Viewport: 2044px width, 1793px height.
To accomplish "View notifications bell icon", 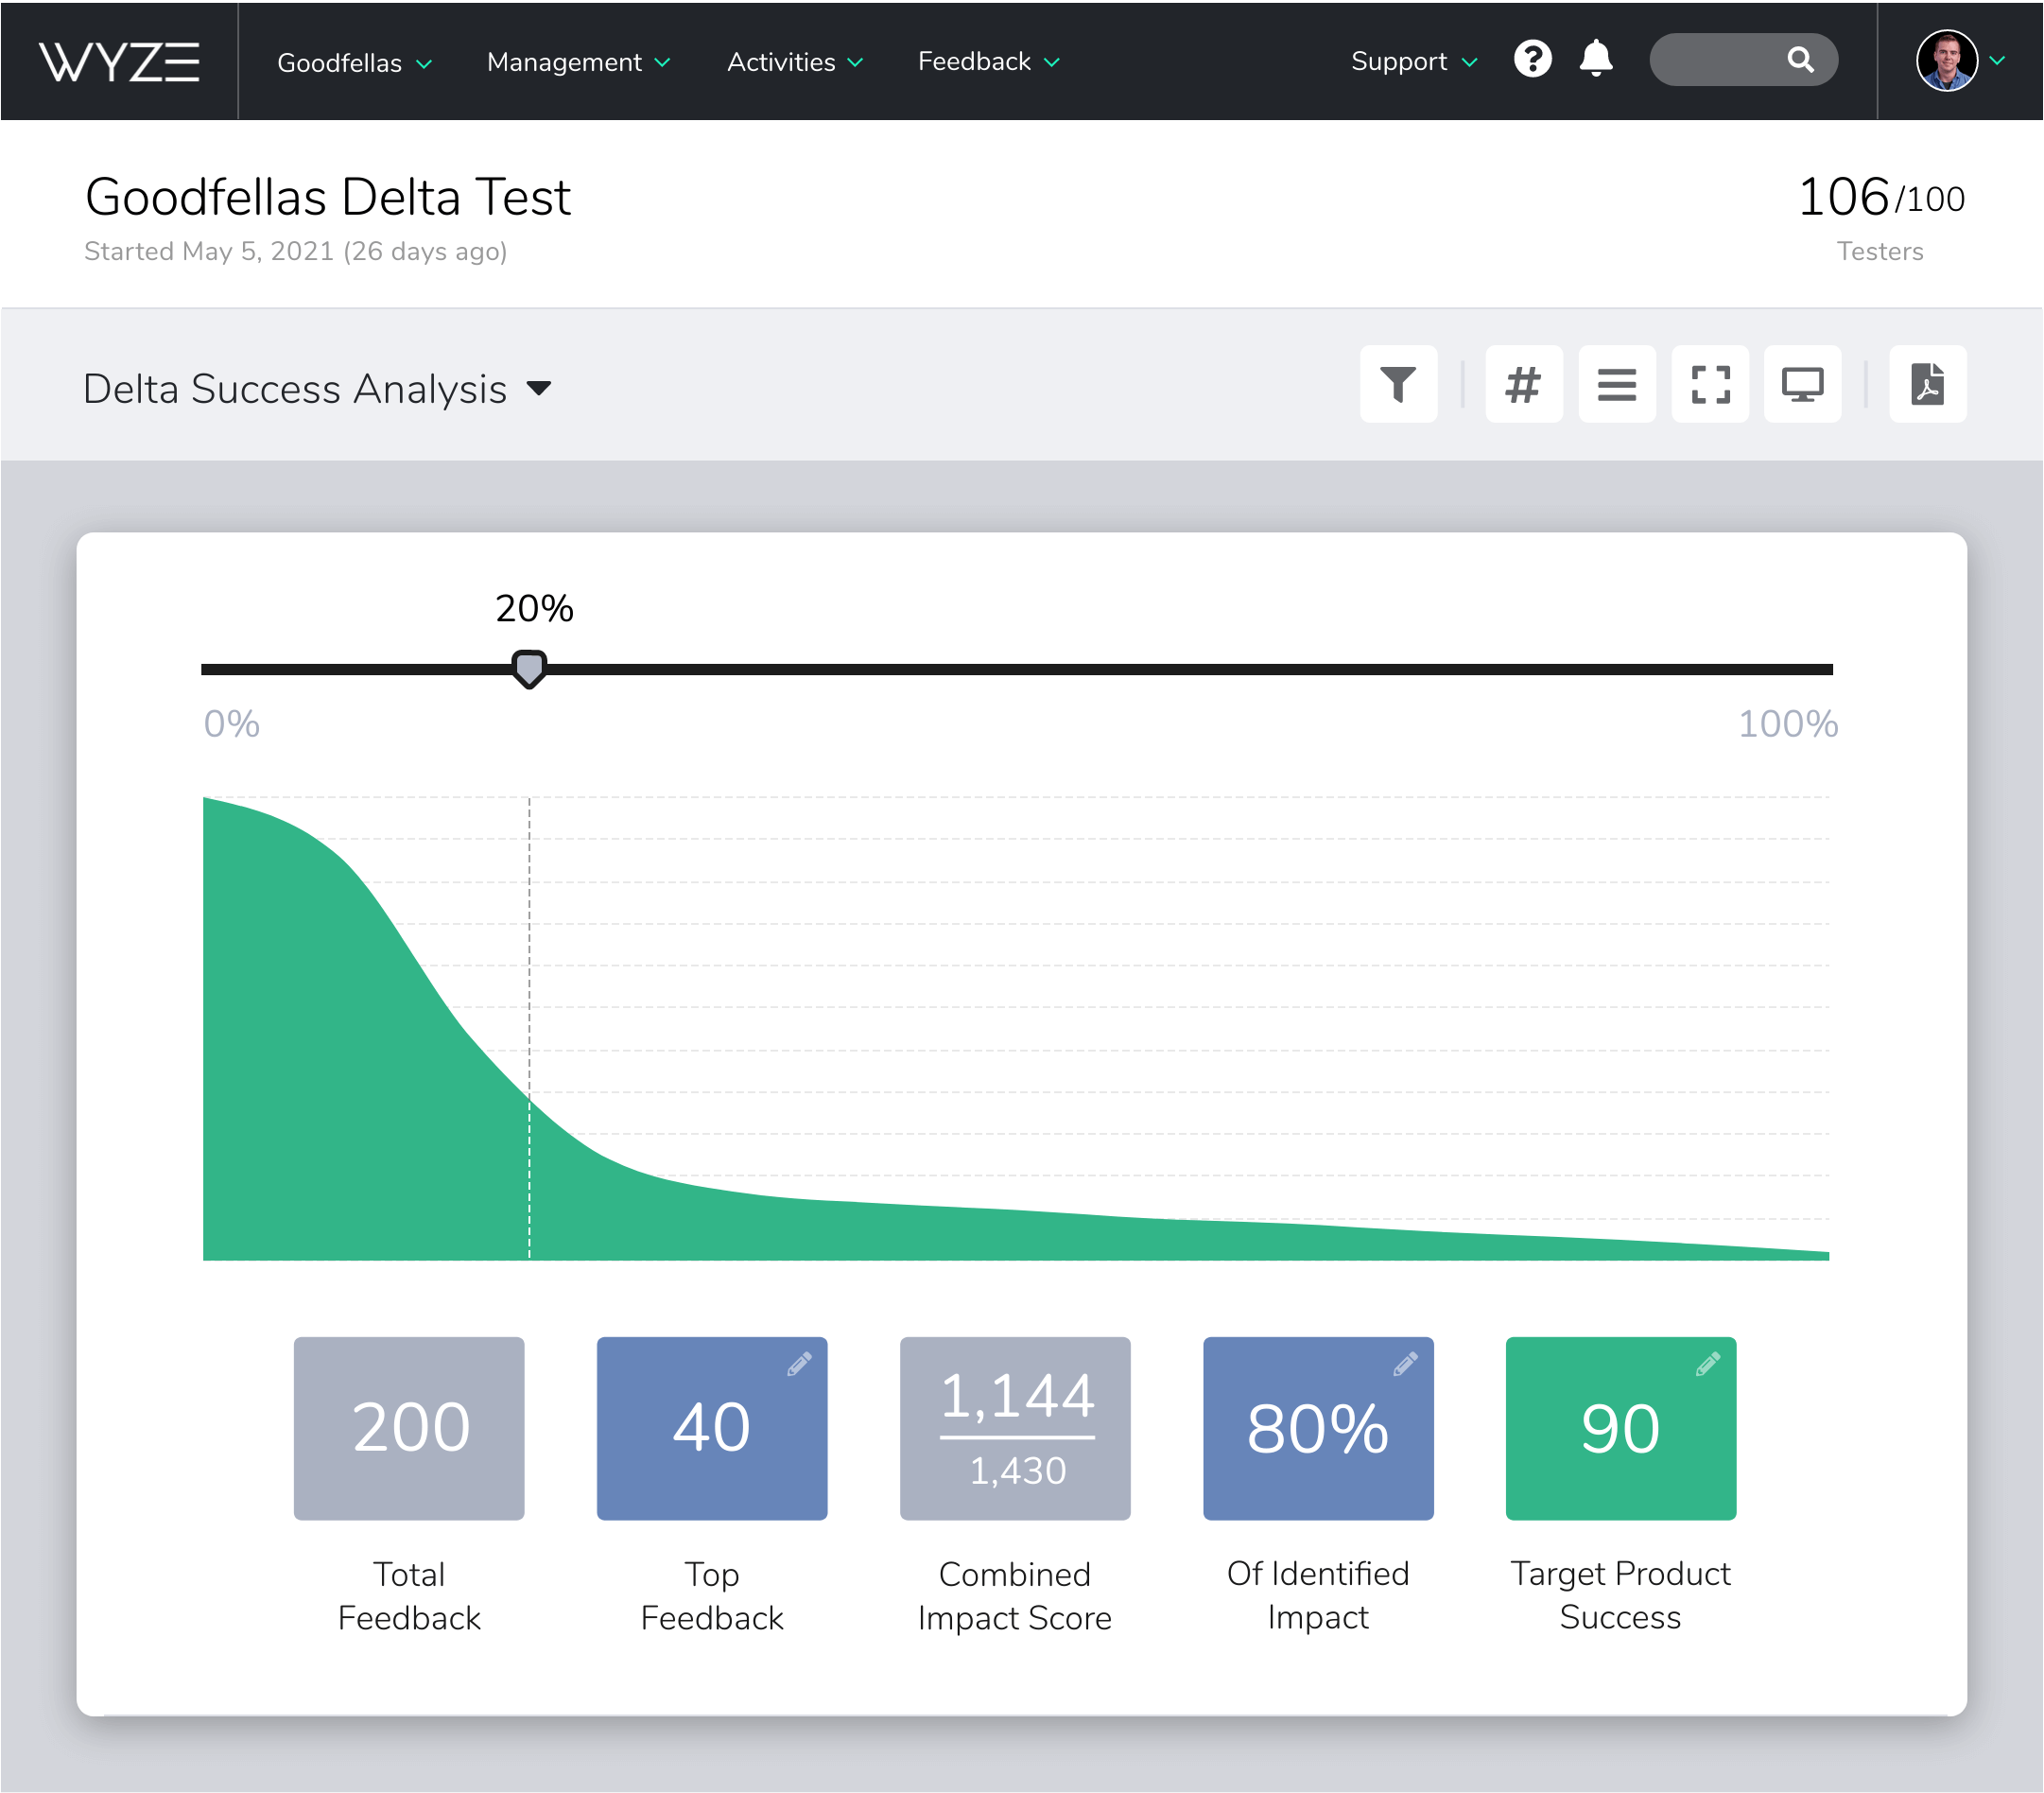I will tap(1595, 60).
